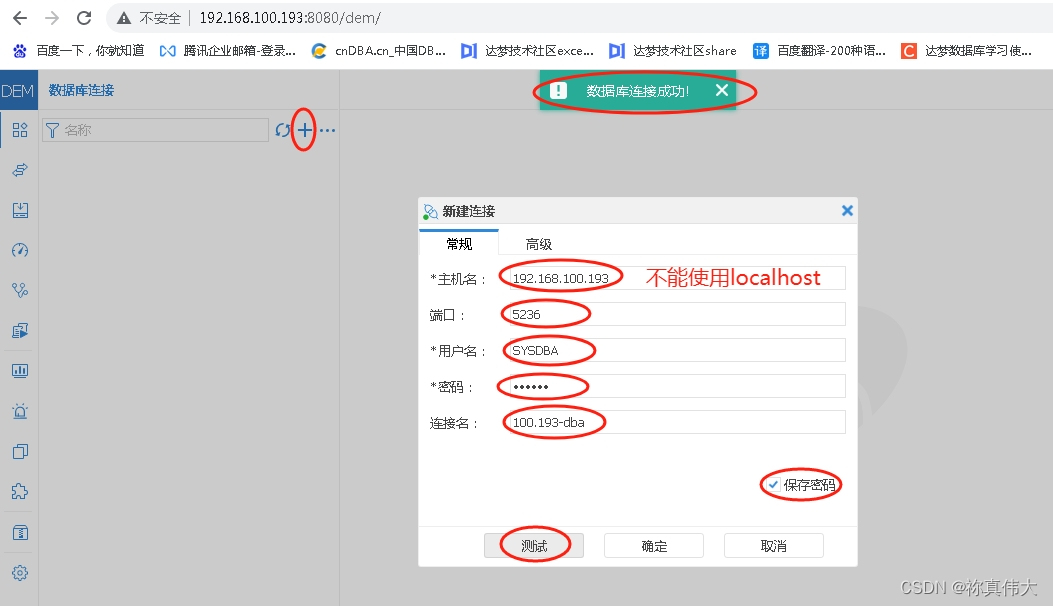Open the stethoscope diagnosis sidebar icon
This screenshot has width=1053, height=606.
pyautogui.click(x=20, y=290)
